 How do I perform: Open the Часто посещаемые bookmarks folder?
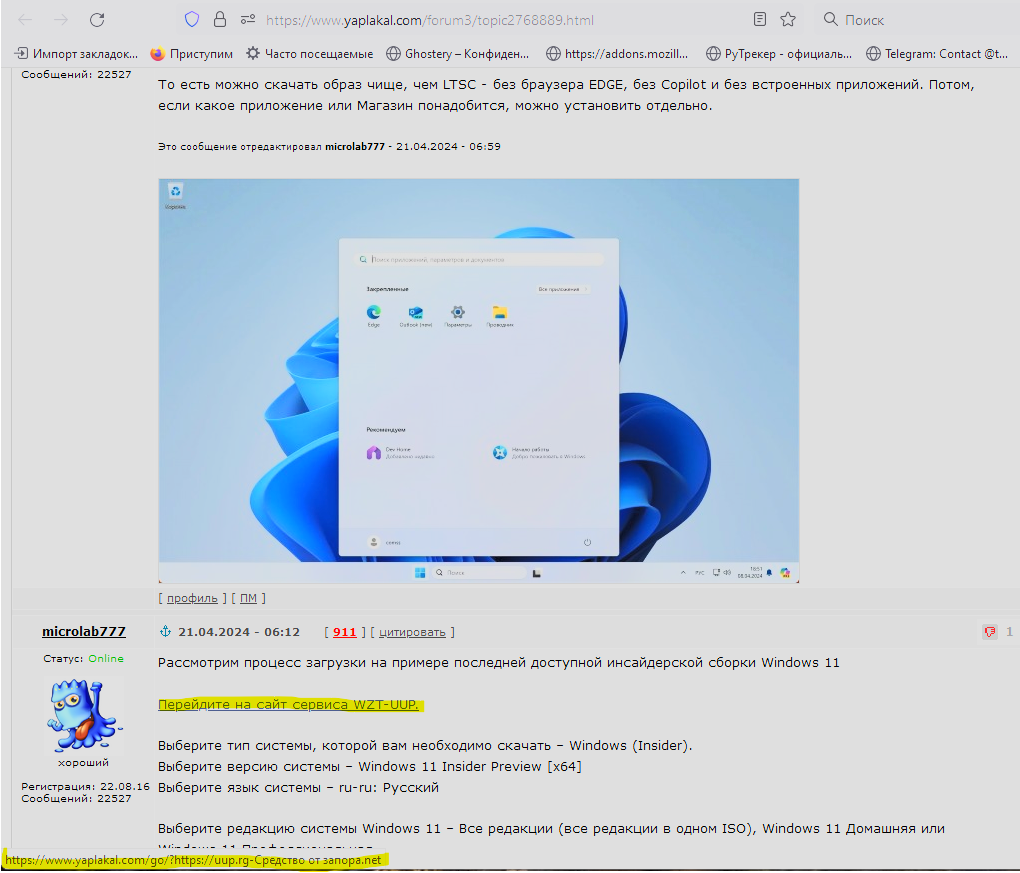tap(310, 54)
